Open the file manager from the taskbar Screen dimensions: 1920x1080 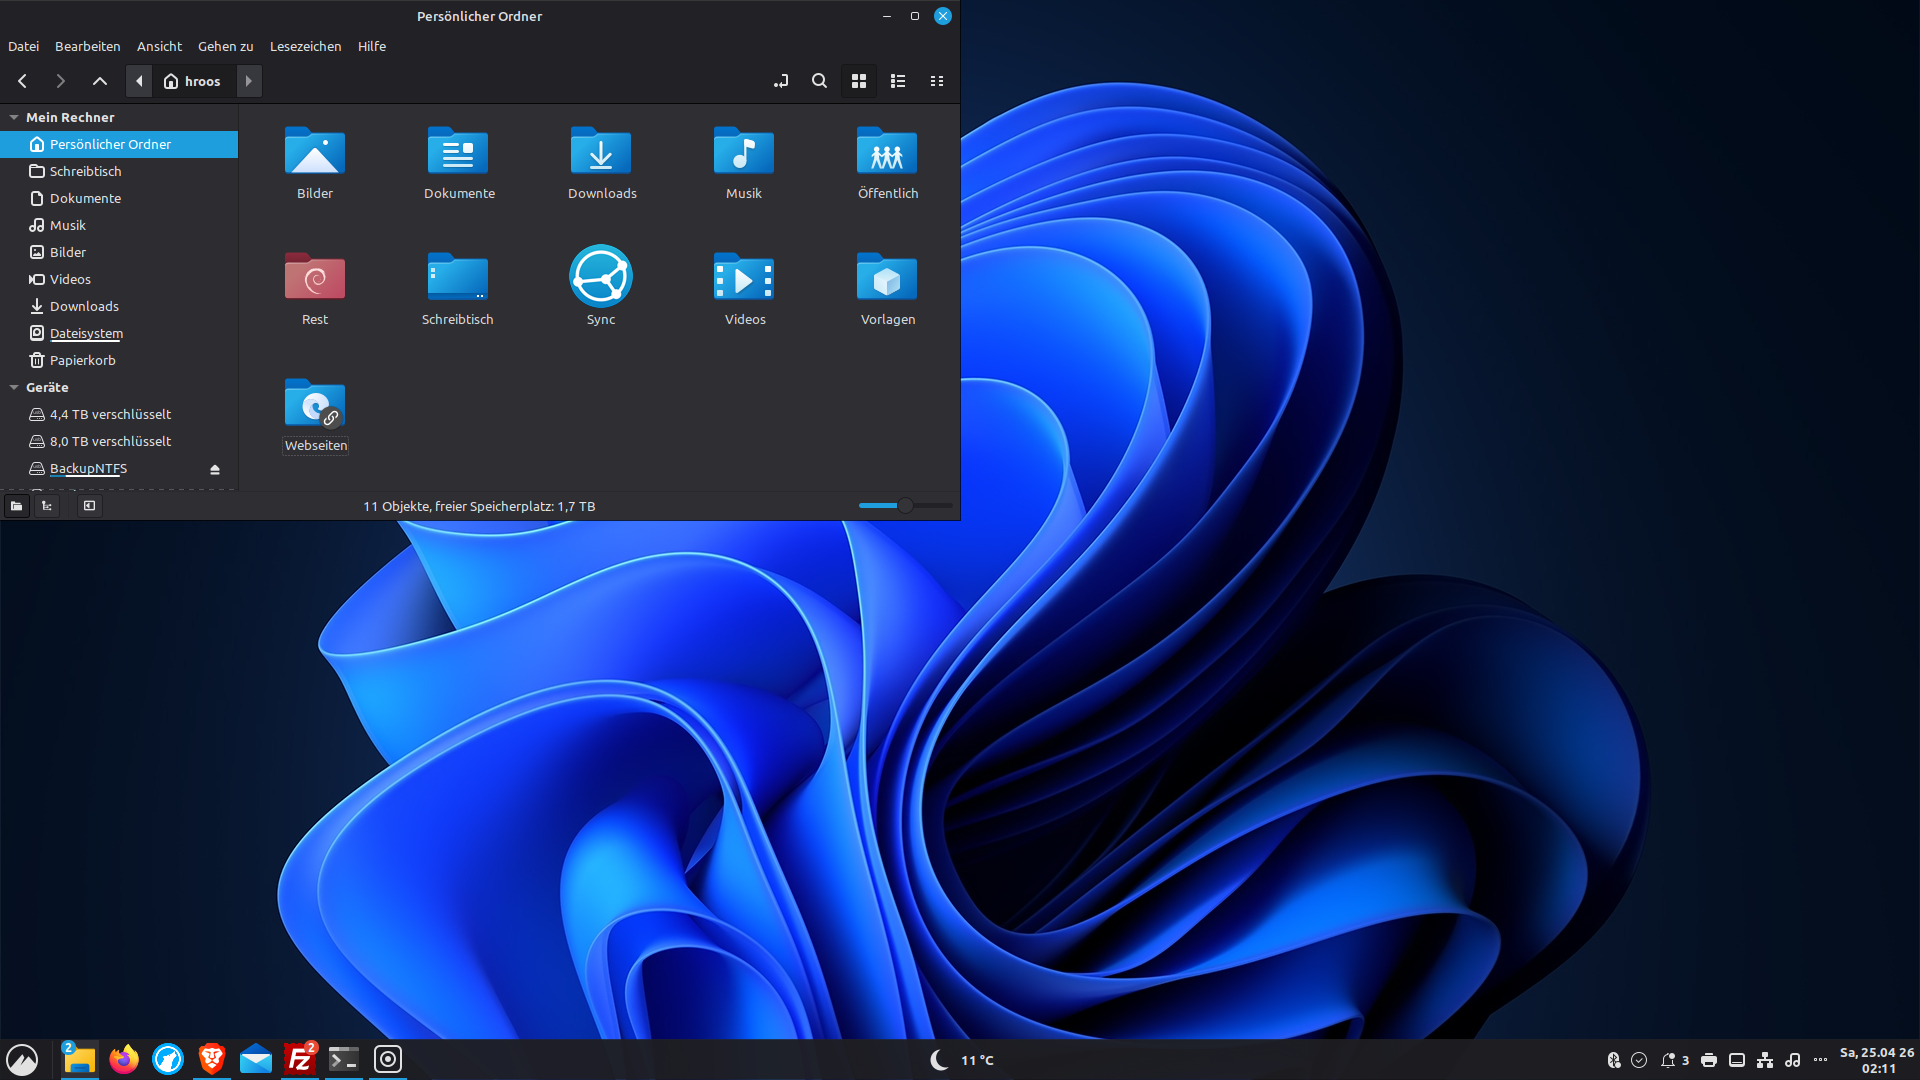(x=79, y=1059)
